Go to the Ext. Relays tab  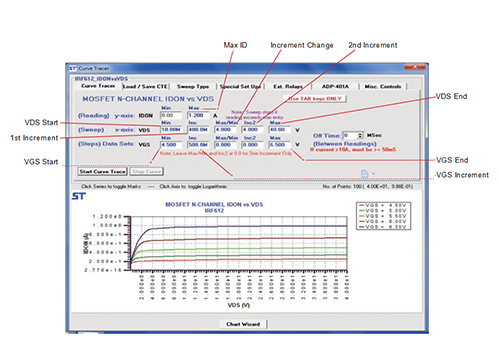click(288, 87)
